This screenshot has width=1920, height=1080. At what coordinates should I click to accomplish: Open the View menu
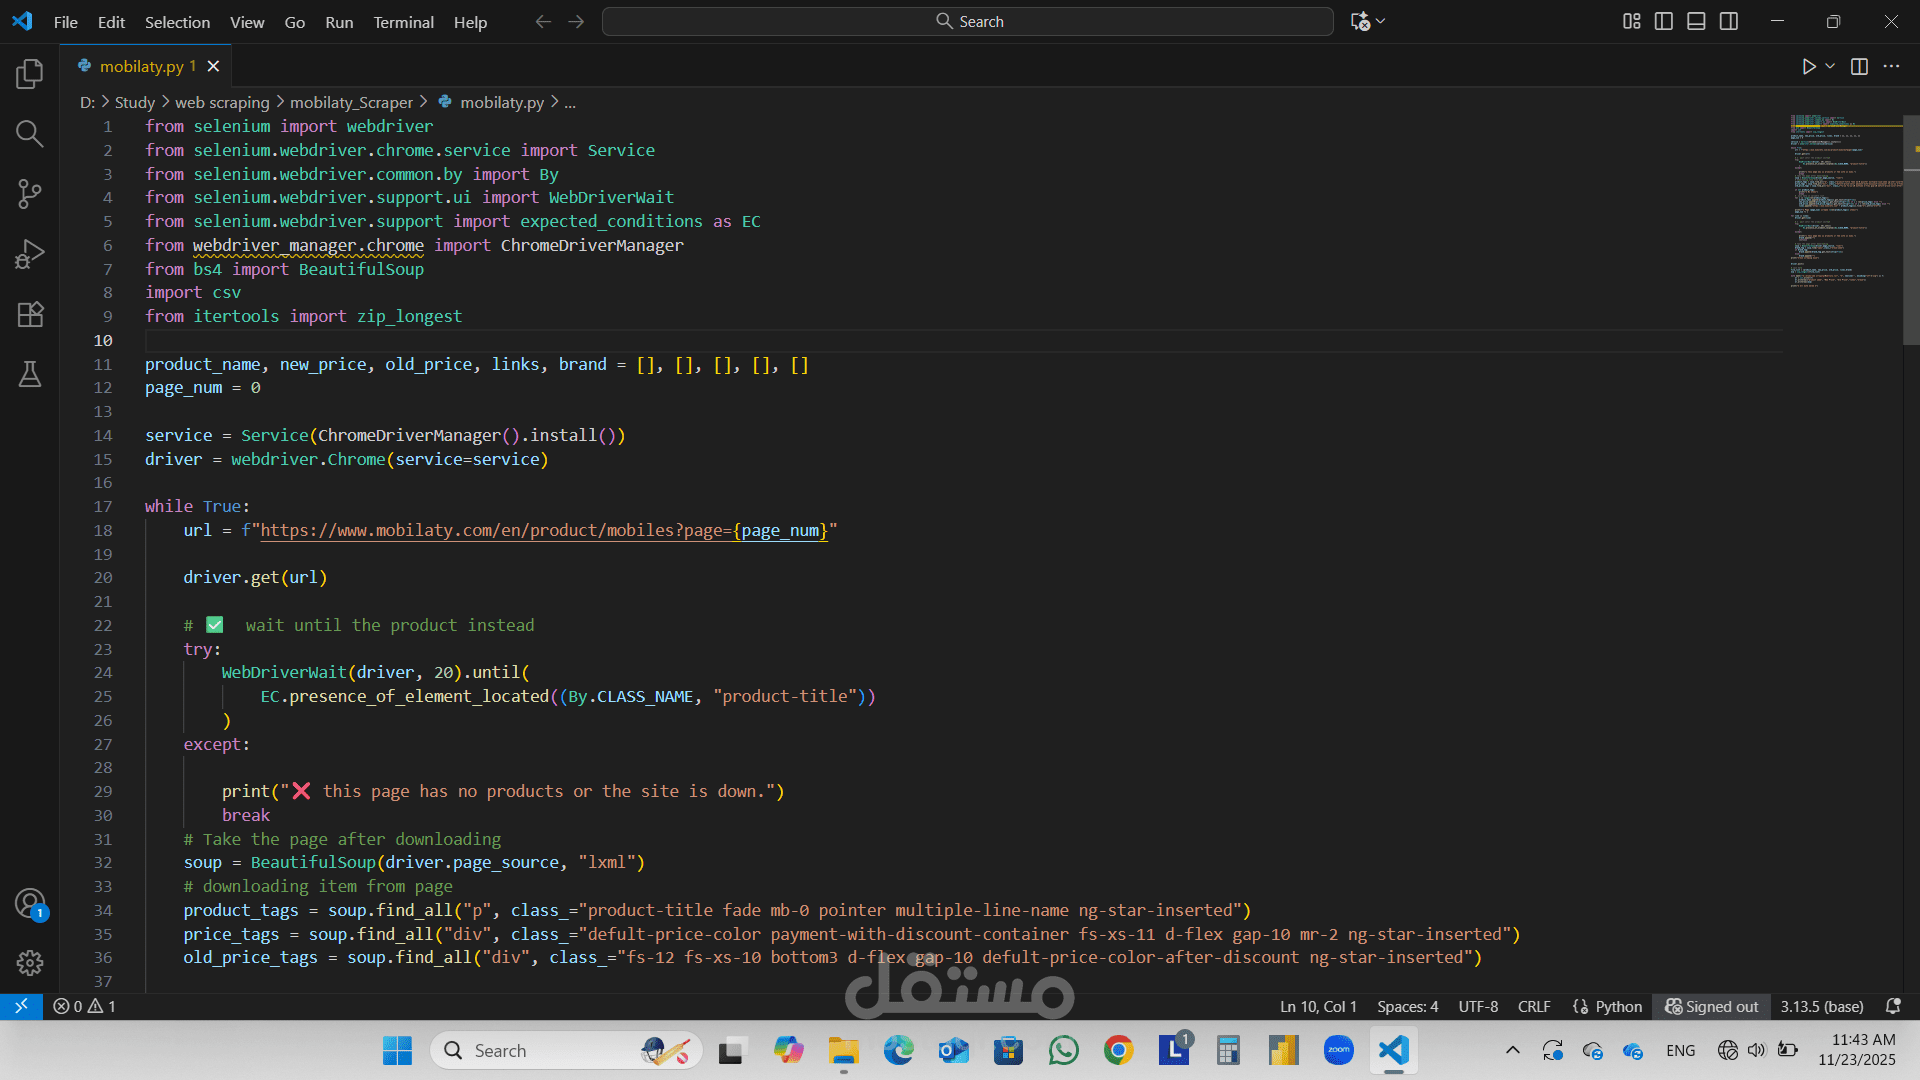(247, 22)
